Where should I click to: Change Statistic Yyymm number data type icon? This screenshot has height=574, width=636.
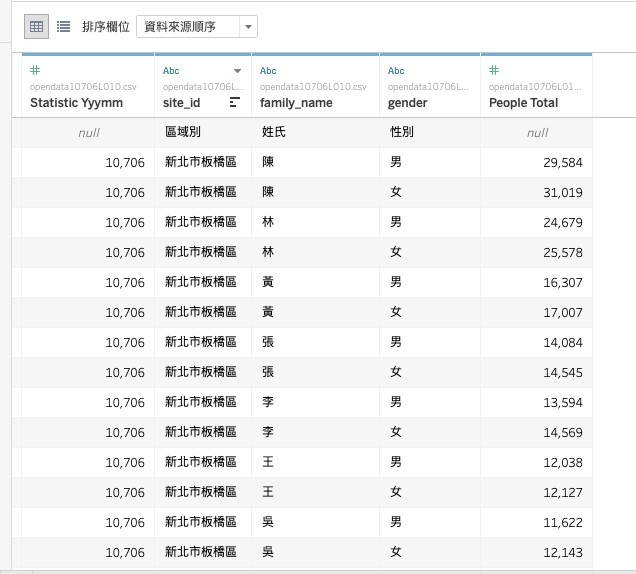click(x=35, y=70)
